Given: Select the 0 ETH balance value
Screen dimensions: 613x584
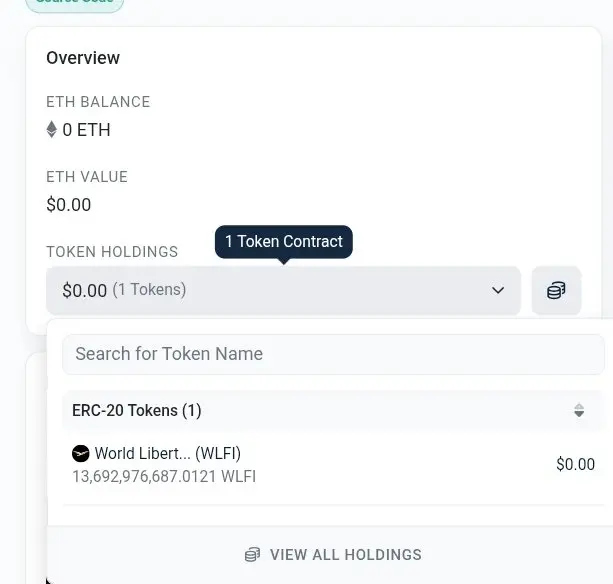Looking at the screenshot, I should [86, 130].
